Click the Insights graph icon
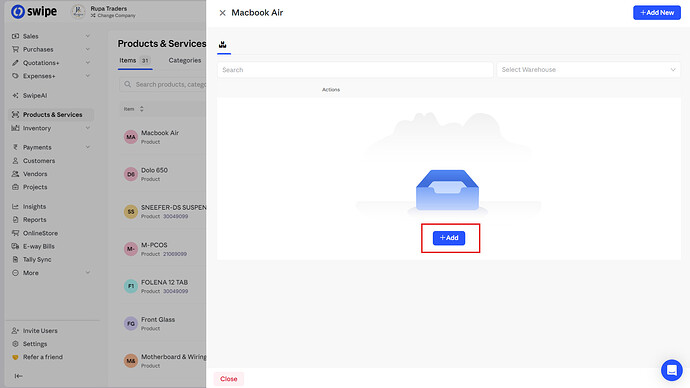Screen dimensions: 690x388 (x=15, y=206)
